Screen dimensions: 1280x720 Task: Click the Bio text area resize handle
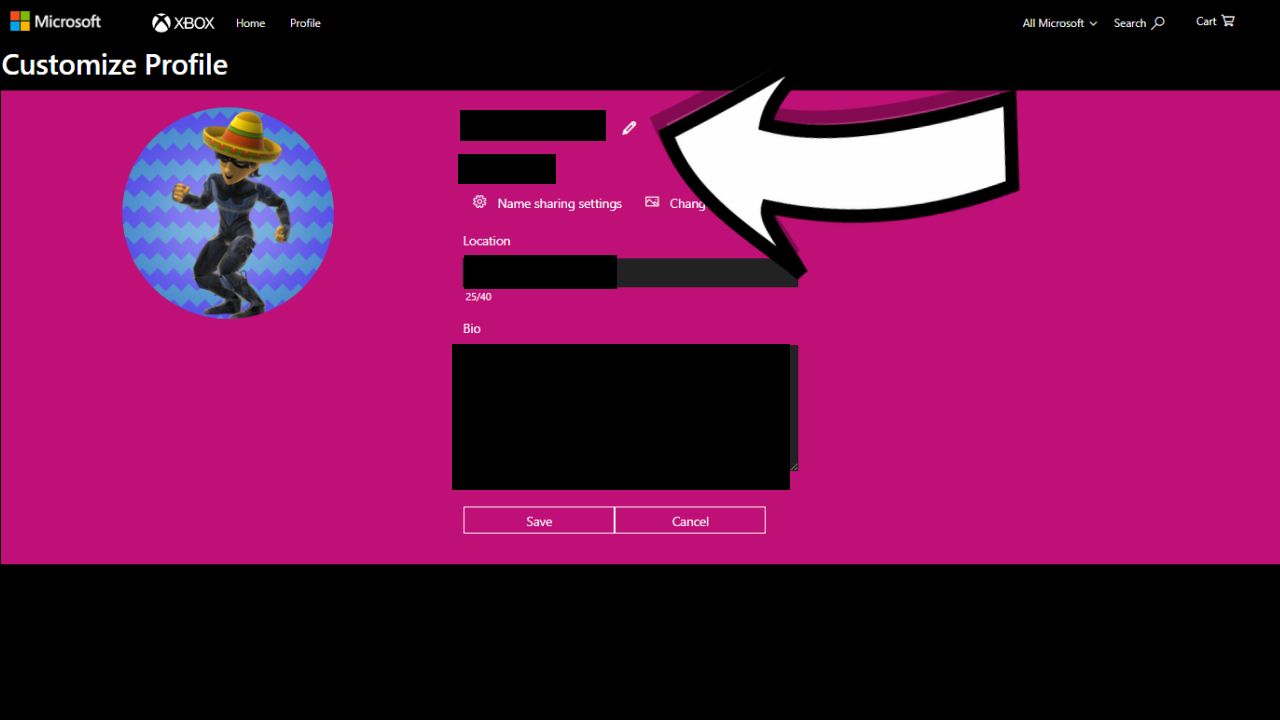794,466
